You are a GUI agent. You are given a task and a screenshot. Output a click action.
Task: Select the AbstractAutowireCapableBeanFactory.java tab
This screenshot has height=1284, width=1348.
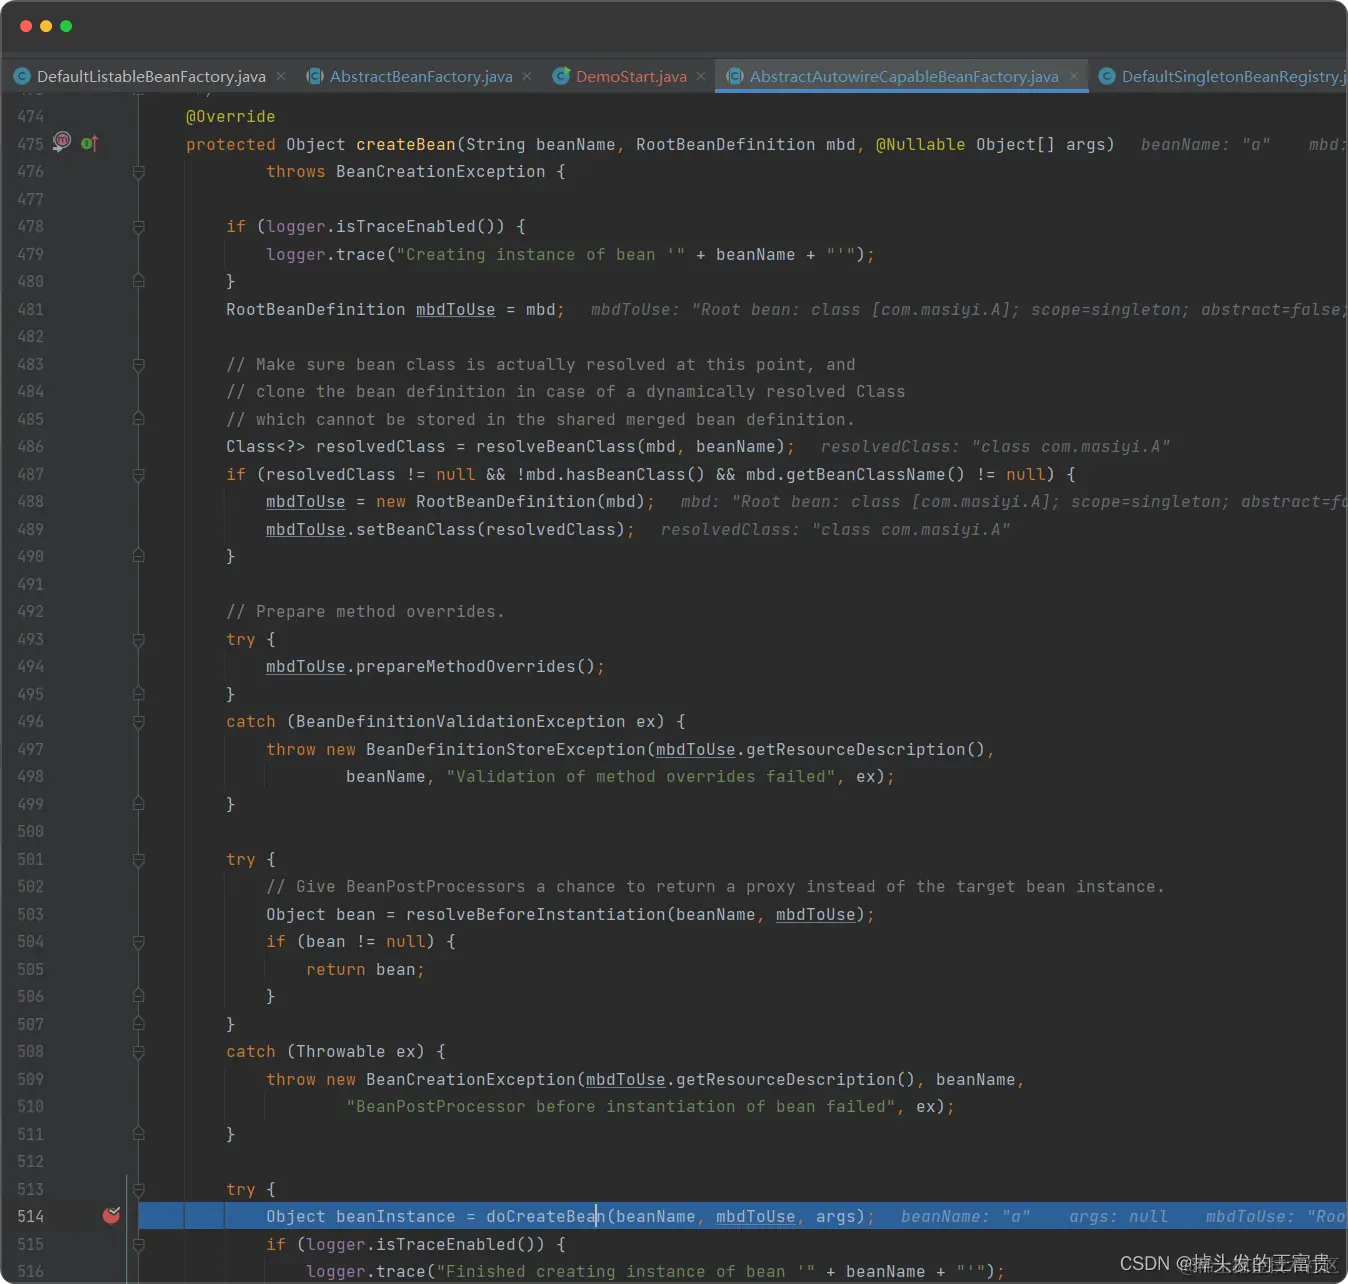point(904,76)
